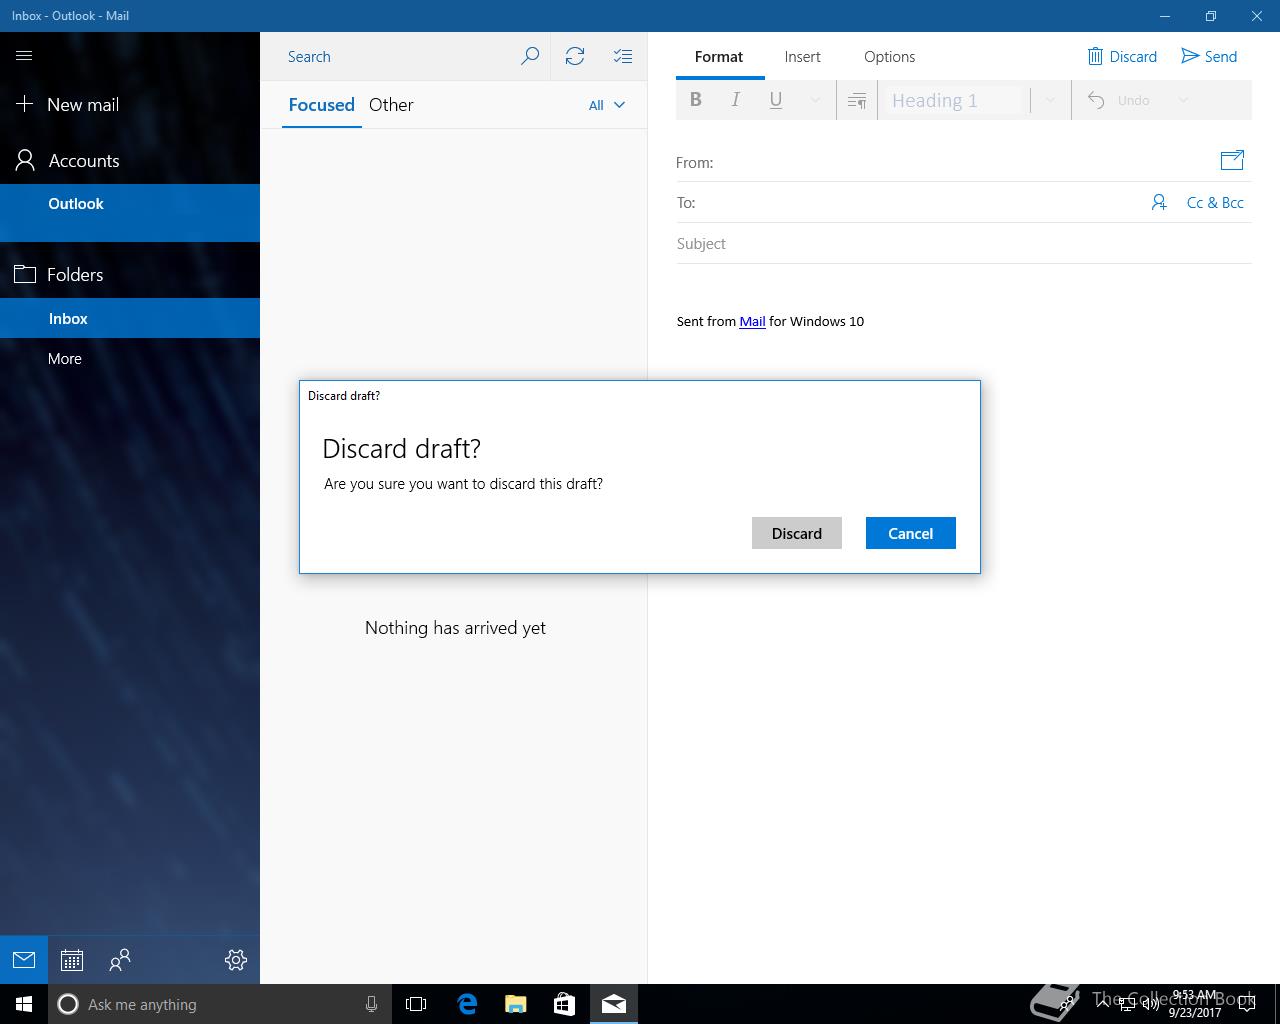Toggle Bold formatting
1280x1024 pixels.
tap(696, 100)
